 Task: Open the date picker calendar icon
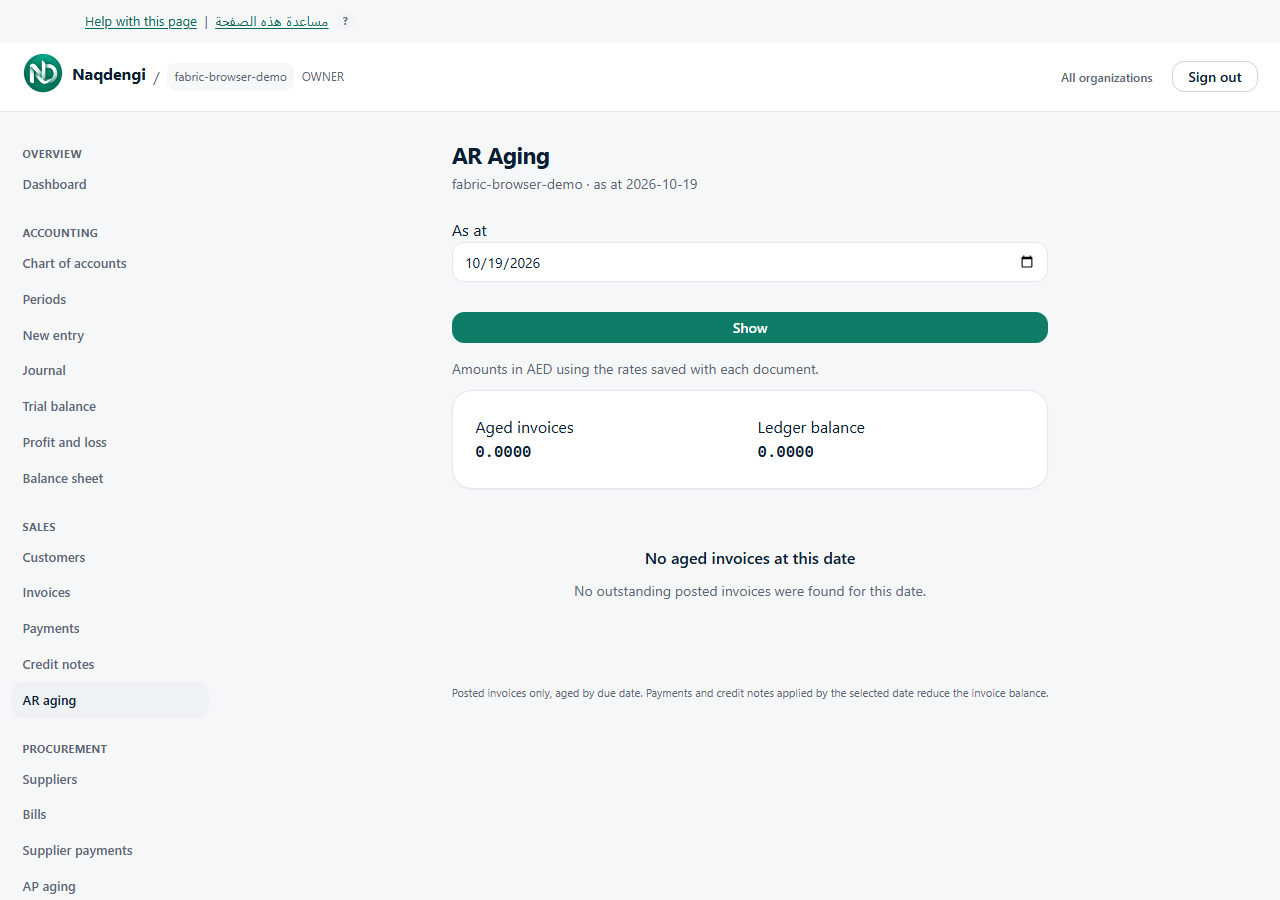(x=1027, y=262)
